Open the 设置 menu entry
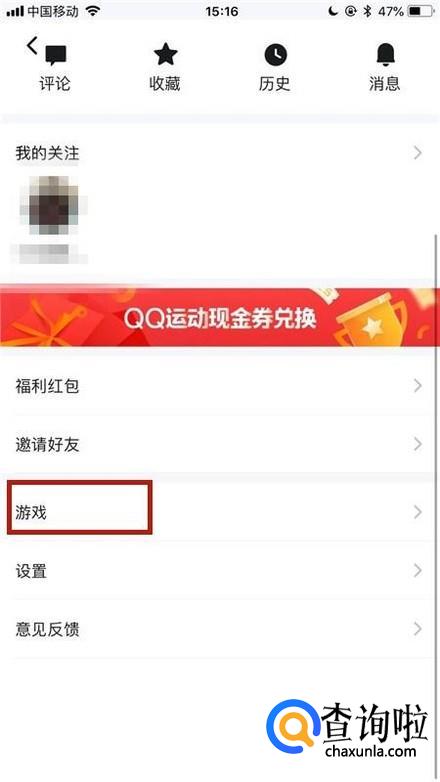440x782 pixels. coord(220,571)
